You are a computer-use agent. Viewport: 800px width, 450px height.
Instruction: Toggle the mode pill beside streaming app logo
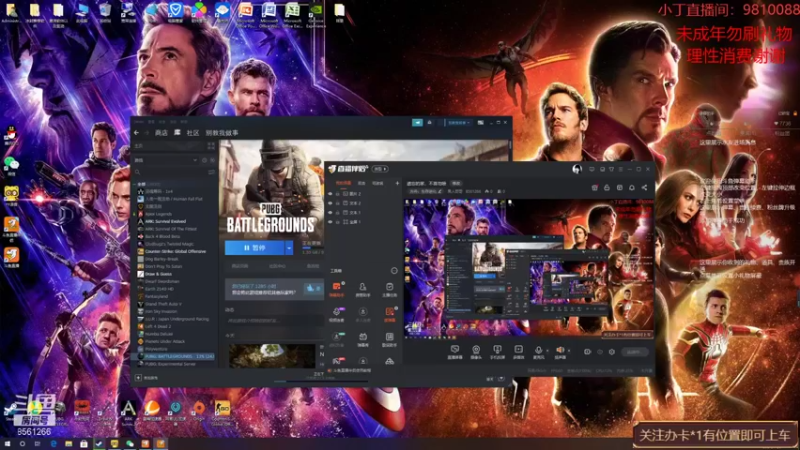[380, 169]
